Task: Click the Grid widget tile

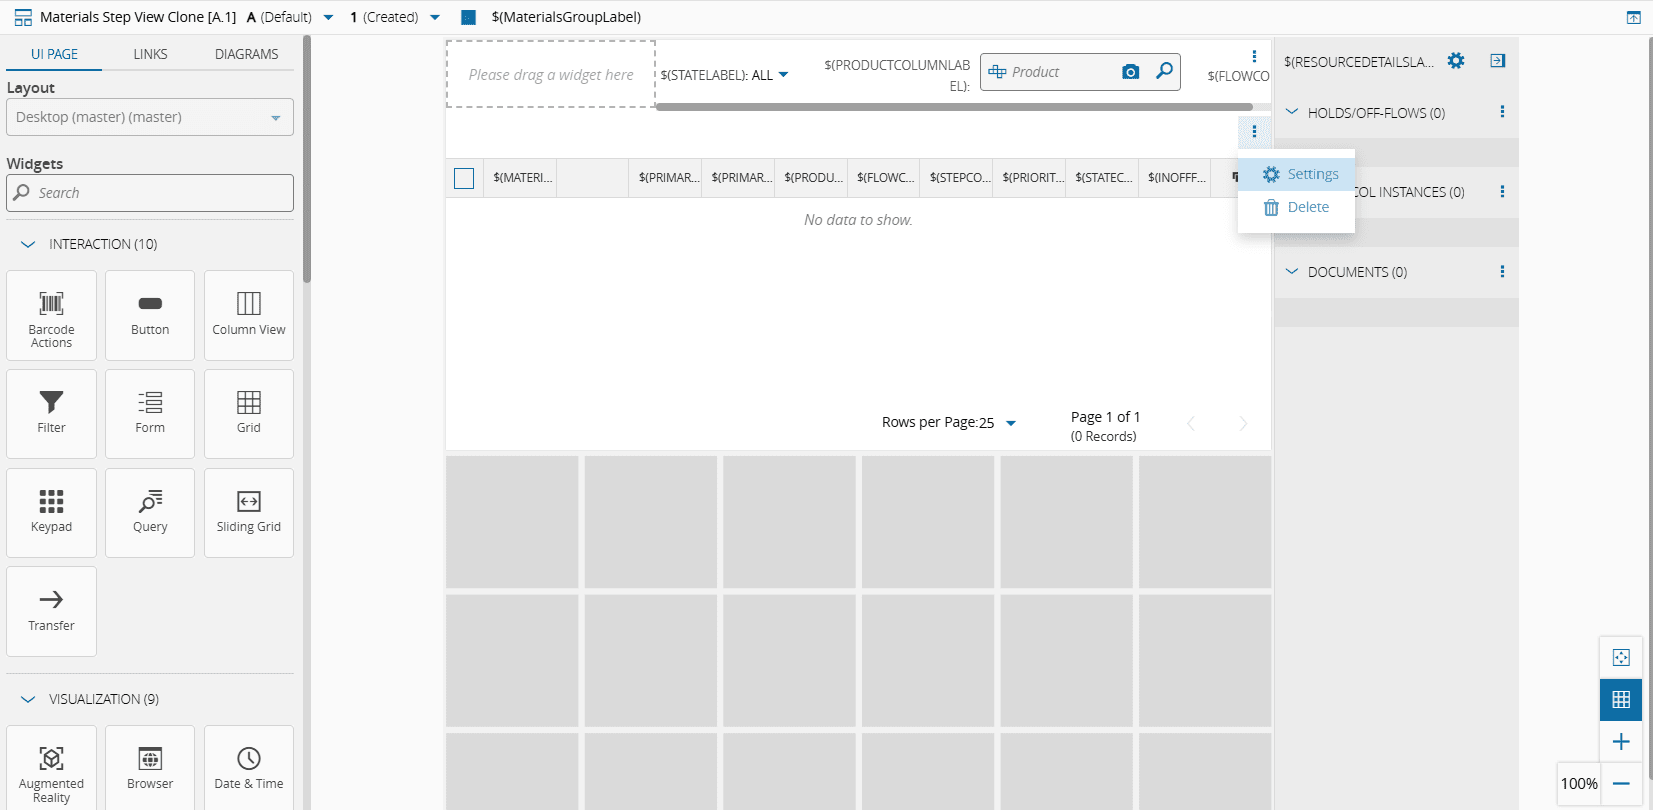Action: coord(249,414)
